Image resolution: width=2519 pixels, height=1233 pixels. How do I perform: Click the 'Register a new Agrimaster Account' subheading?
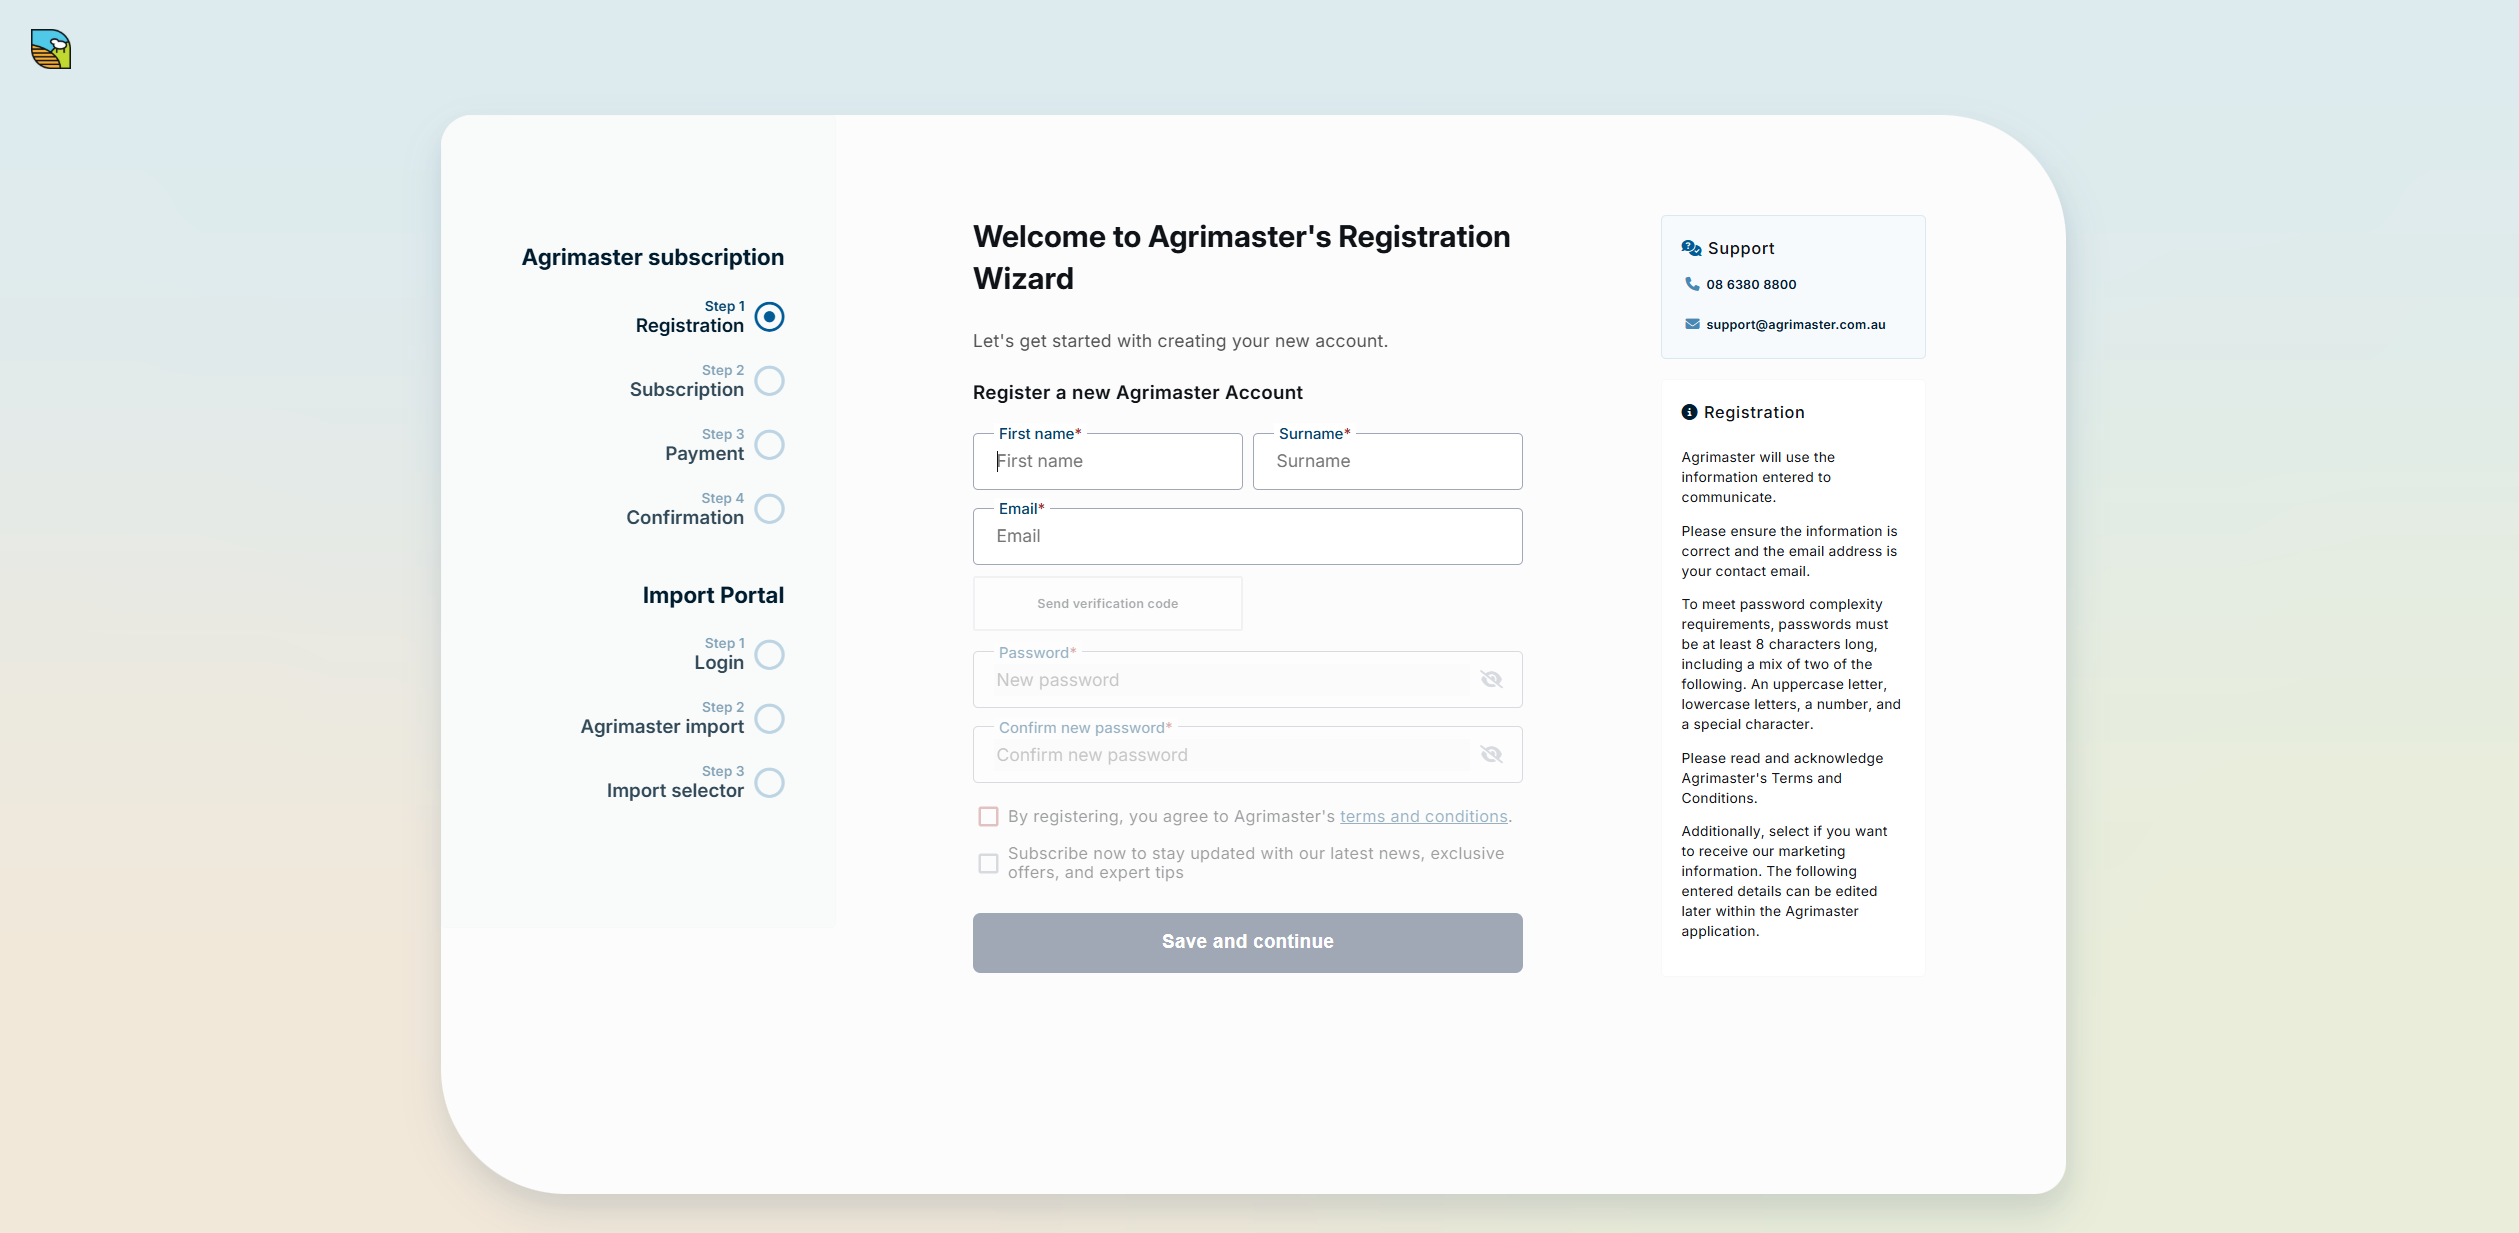point(1138,393)
